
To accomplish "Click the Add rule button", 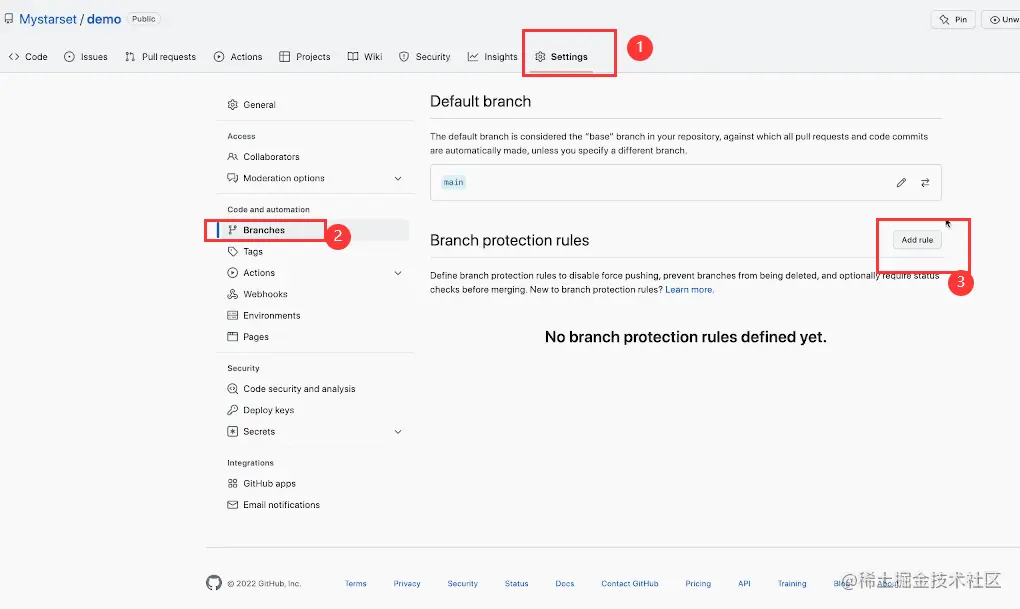I will [x=917, y=240].
